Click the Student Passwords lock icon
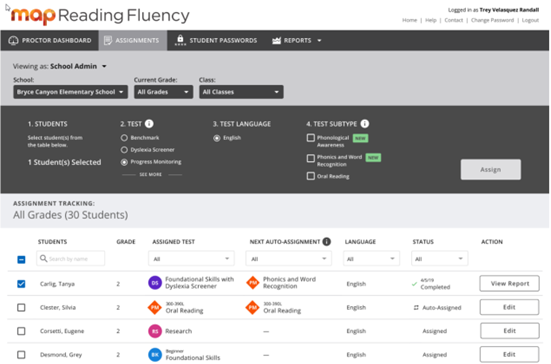The width and height of the screenshot is (551, 364). [x=180, y=40]
